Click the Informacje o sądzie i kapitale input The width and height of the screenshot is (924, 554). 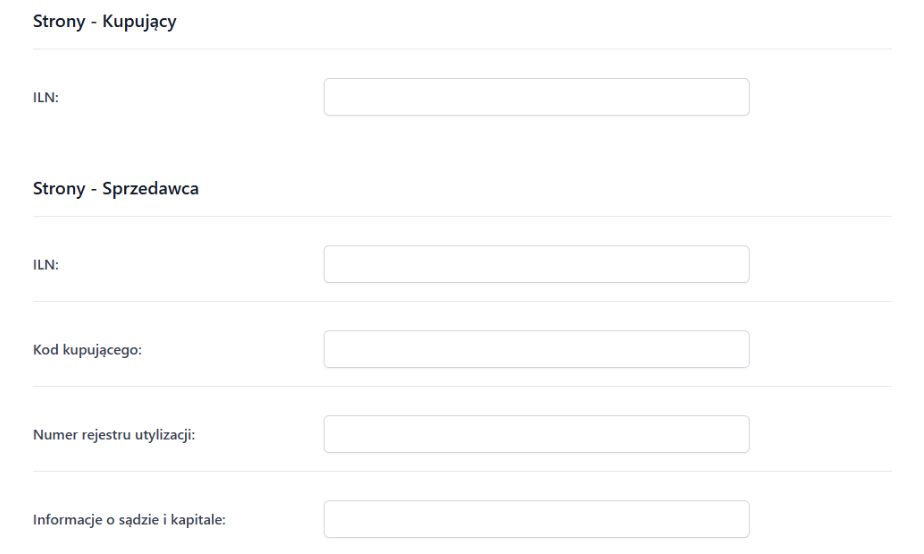point(536,519)
